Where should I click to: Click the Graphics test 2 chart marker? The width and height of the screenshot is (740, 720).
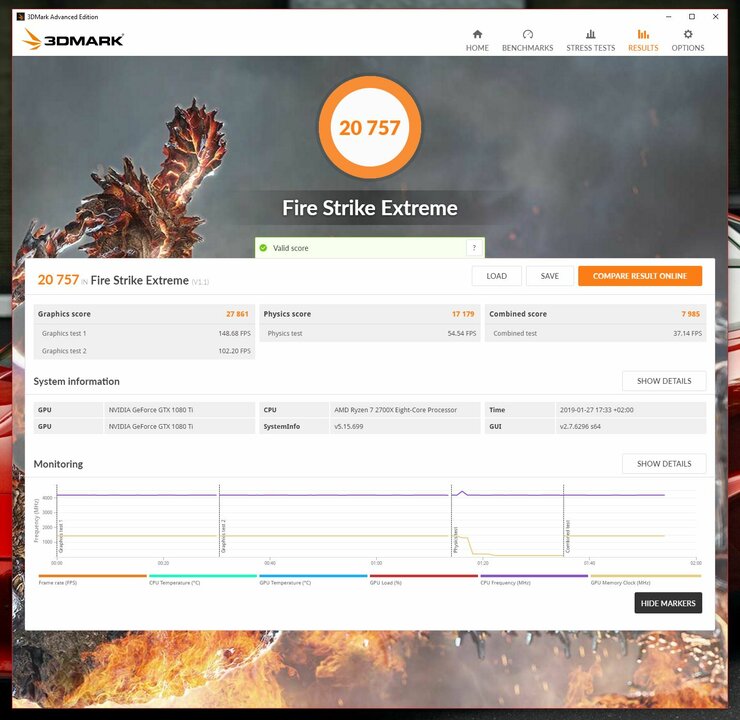click(x=224, y=536)
